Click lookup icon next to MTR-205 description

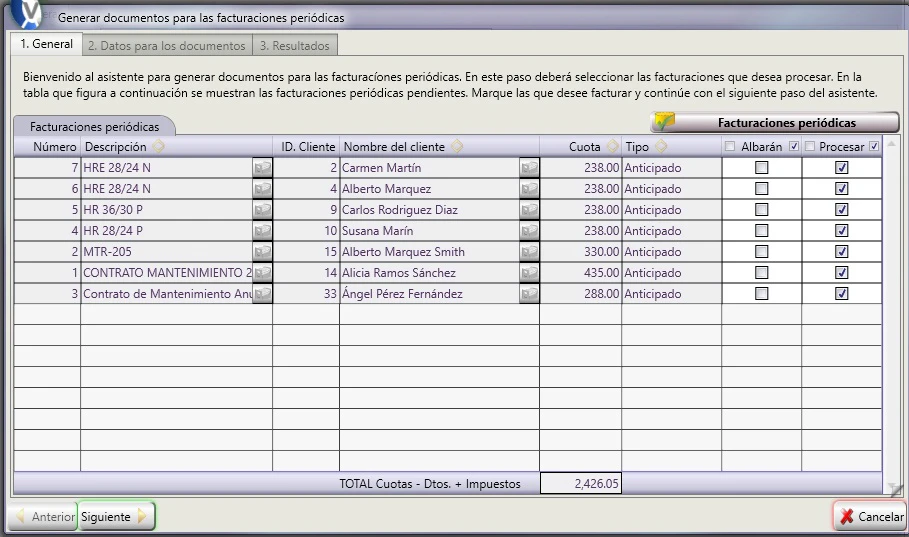click(x=263, y=252)
